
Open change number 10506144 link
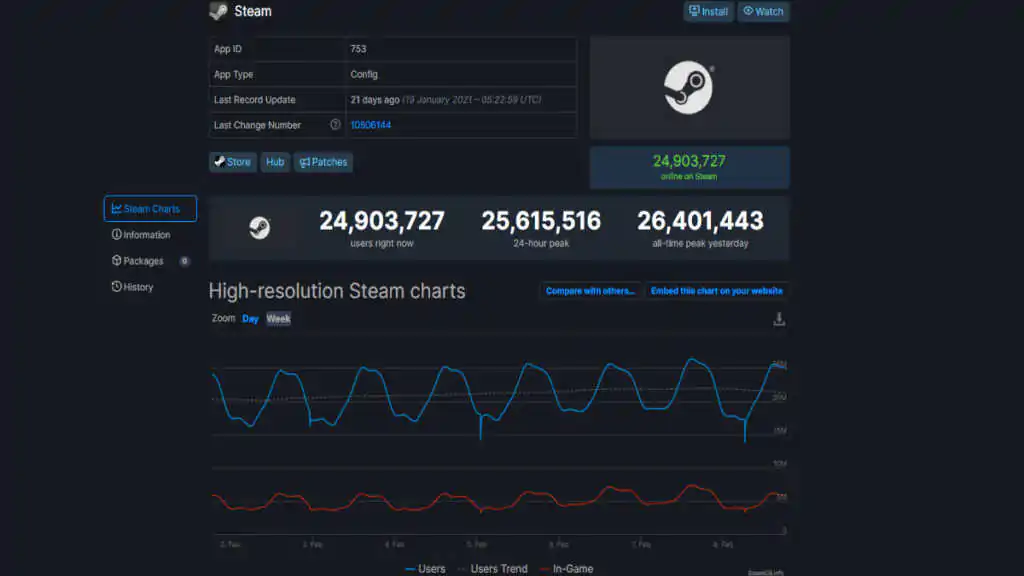point(370,125)
